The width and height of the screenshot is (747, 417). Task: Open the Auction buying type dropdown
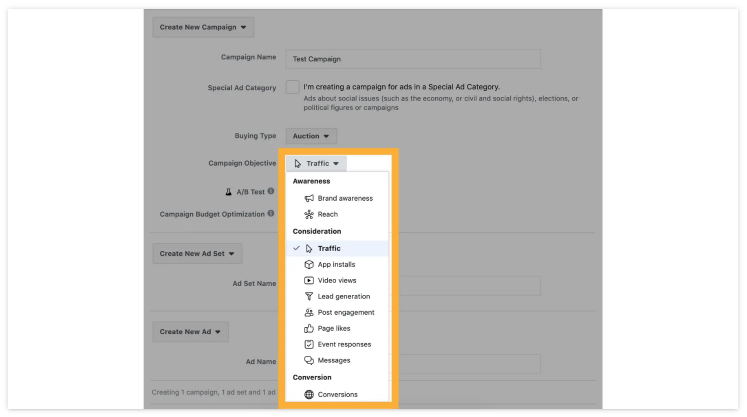[x=311, y=136]
